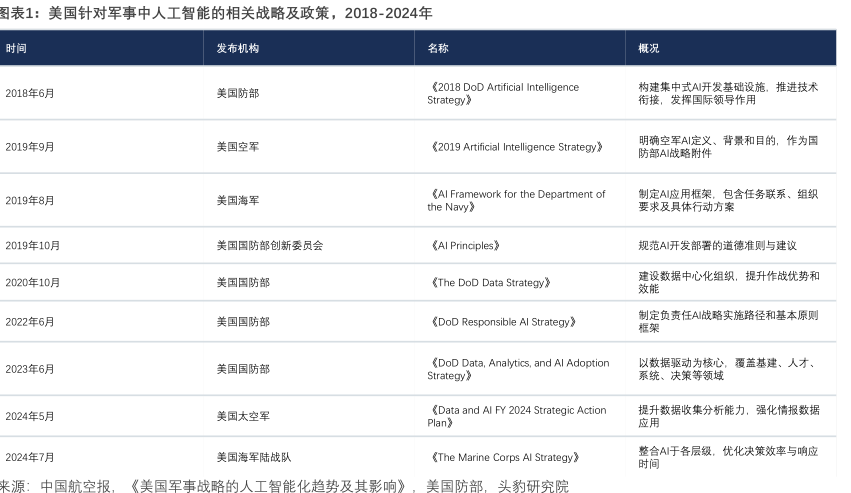Click the 发布机构 column header

point(237,48)
